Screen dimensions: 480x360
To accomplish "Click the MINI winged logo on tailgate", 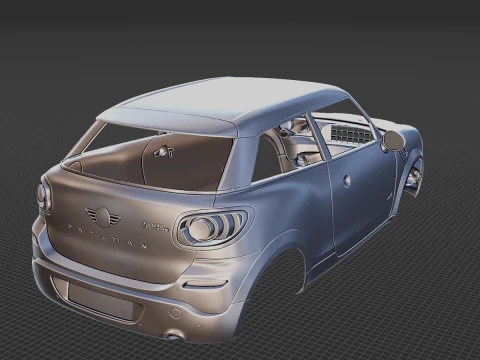I will tap(103, 217).
